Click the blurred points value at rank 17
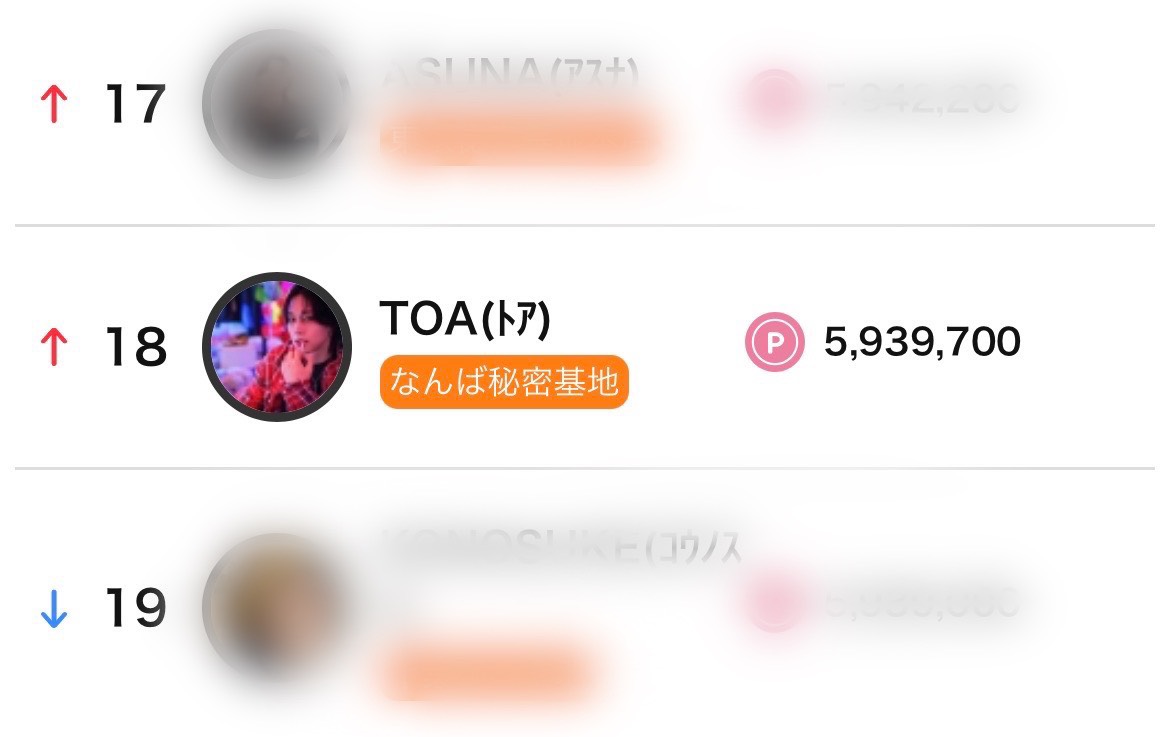Viewport: 1170px width, 737px height. click(x=922, y=98)
